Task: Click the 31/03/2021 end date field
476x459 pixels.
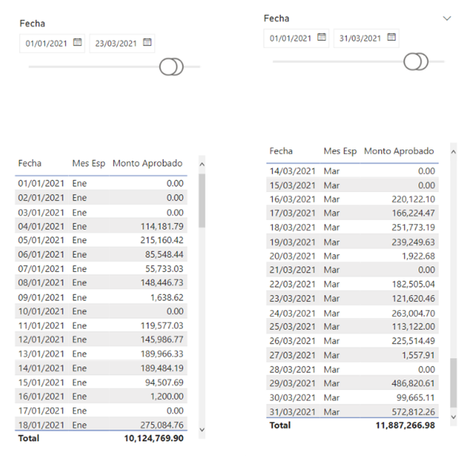Action: click(x=366, y=38)
